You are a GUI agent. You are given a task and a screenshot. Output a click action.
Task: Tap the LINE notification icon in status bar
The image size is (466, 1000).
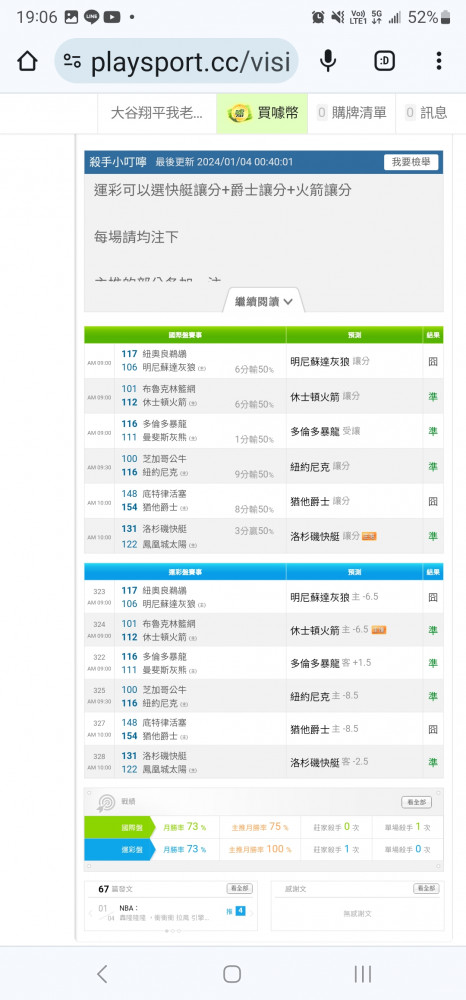[x=91, y=18]
